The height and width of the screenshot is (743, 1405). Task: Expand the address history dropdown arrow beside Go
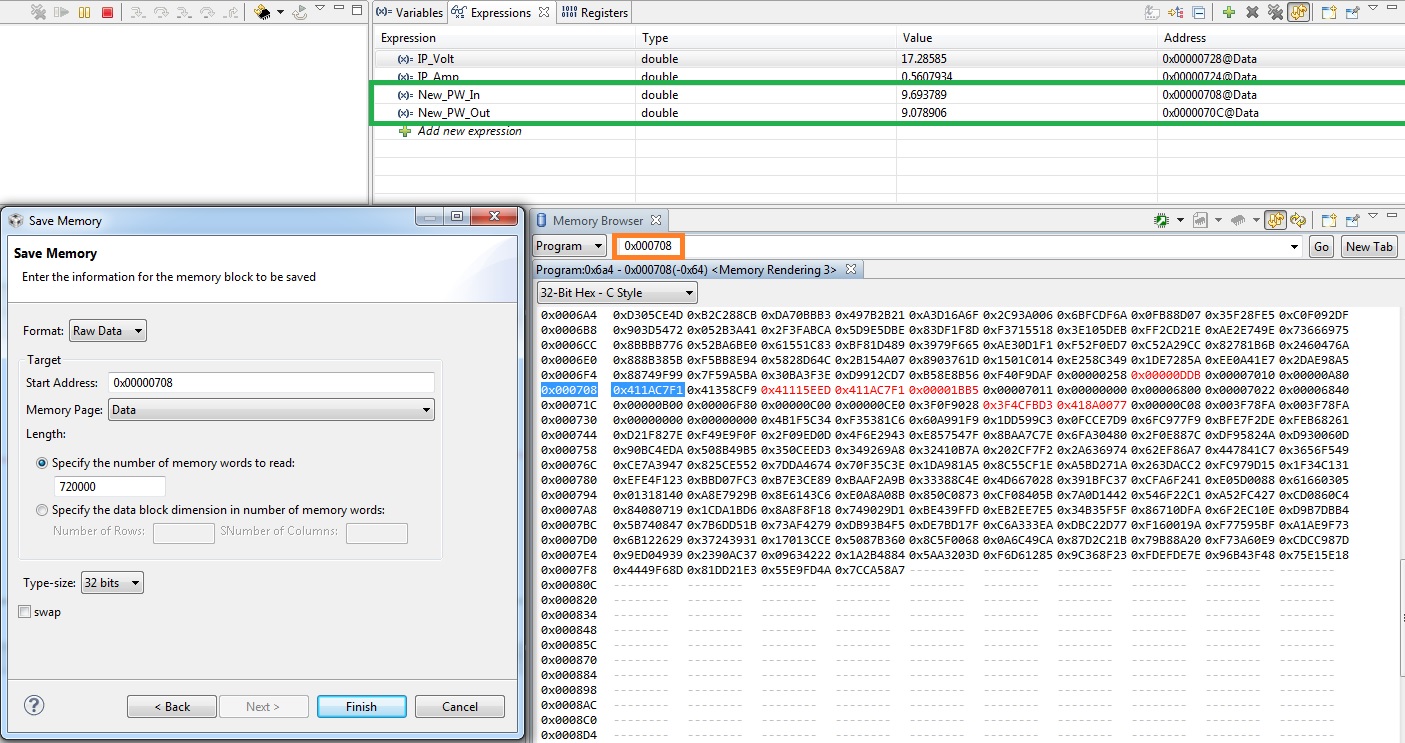pyautogui.click(x=1295, y=246)
